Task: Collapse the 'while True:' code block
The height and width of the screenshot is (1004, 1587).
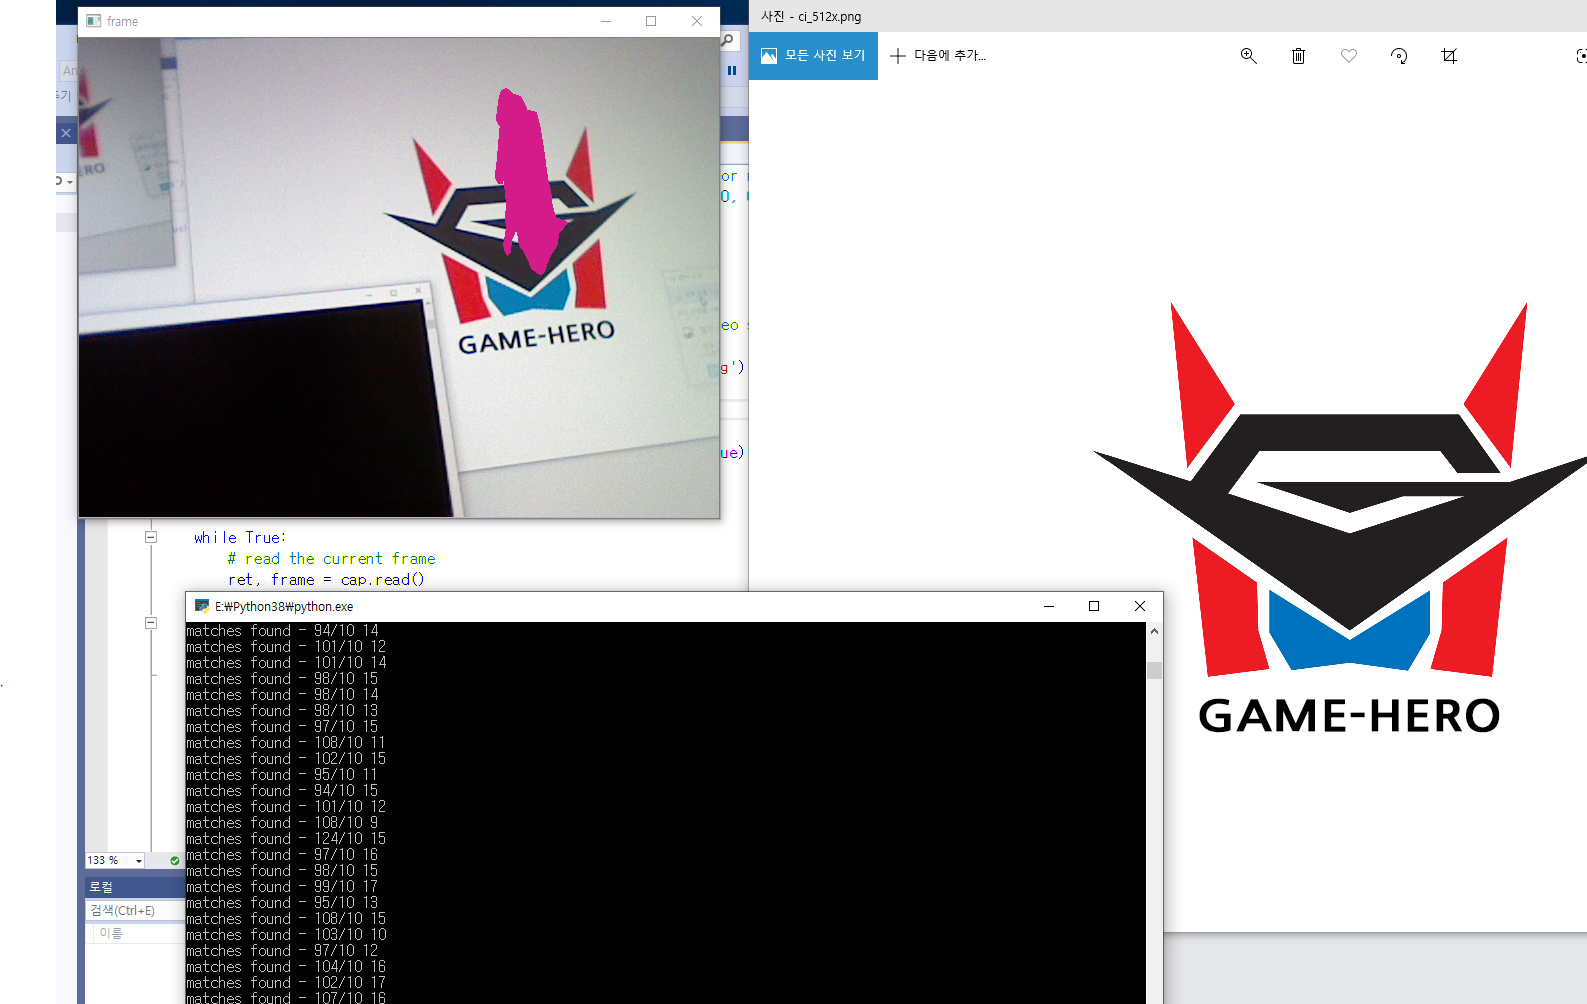Action: (151, 537)
